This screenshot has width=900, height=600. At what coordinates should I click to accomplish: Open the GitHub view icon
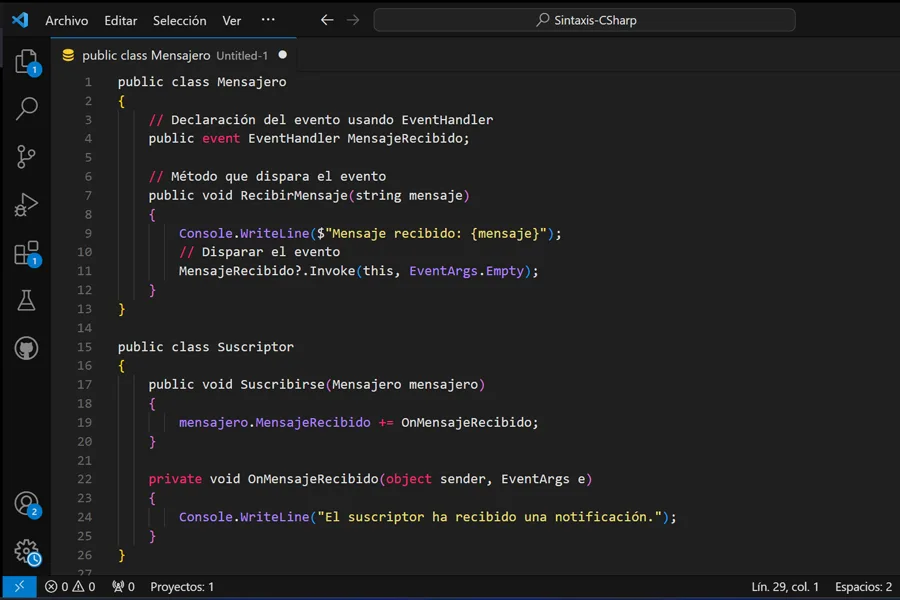click(x=26, y=348)
